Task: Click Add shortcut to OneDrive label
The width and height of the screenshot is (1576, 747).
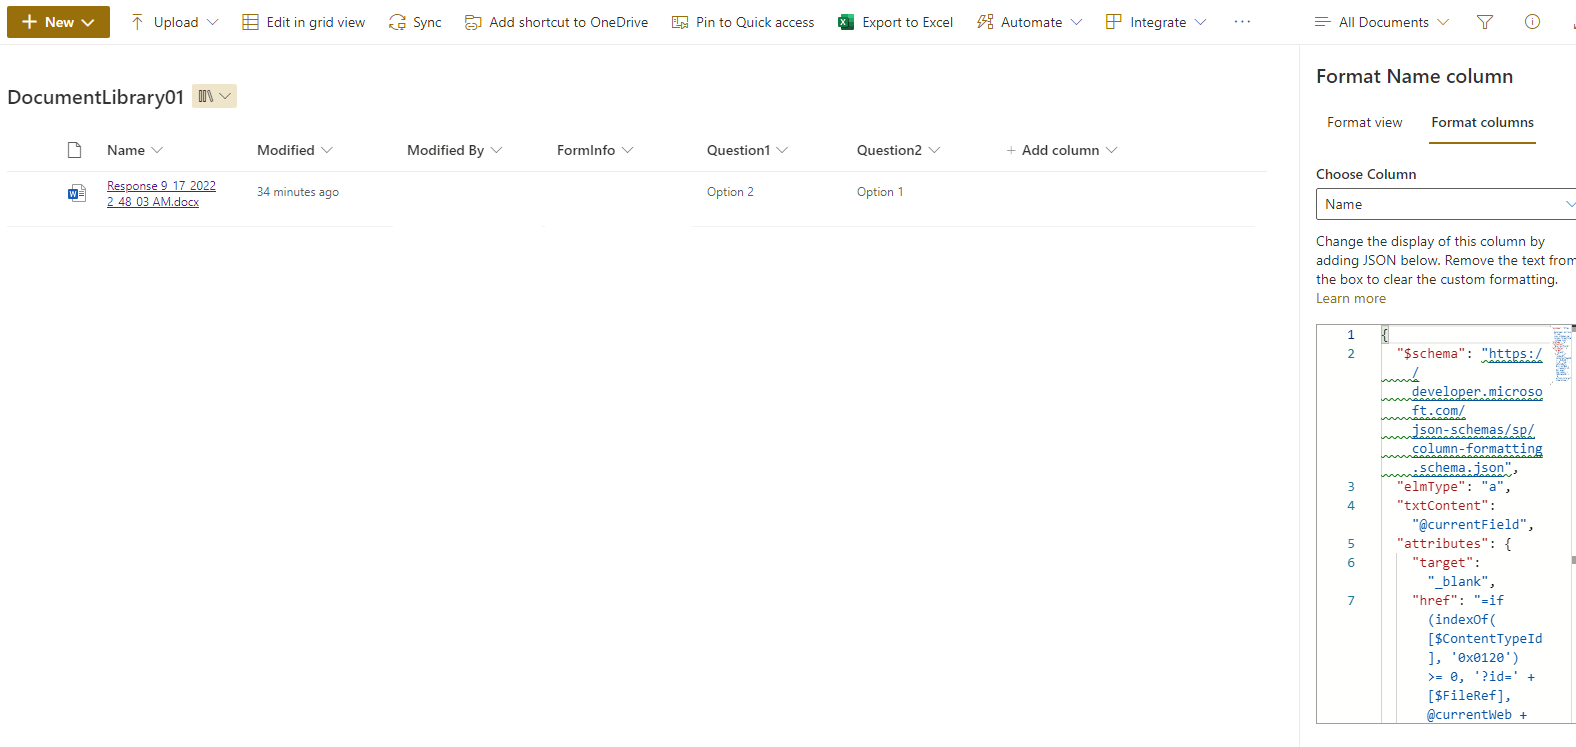Action: [568, 22]
